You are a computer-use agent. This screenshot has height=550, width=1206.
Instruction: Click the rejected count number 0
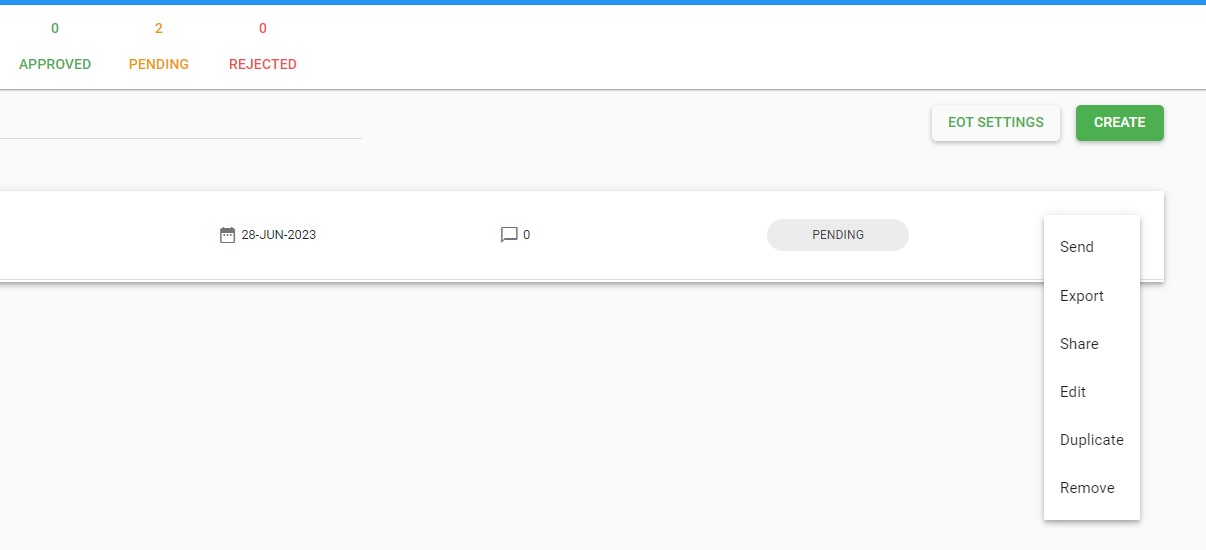click(263, 28)
